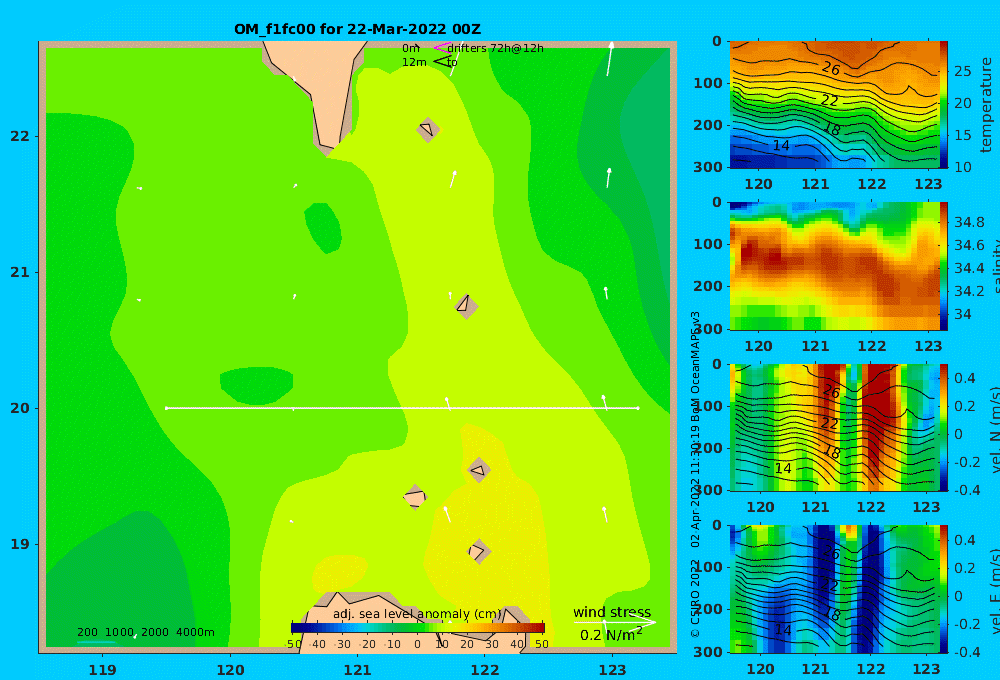Click the '200 1000 2000 4000m' depth legend
Viewport: 1000px width, 680px height.
[145, 632]
